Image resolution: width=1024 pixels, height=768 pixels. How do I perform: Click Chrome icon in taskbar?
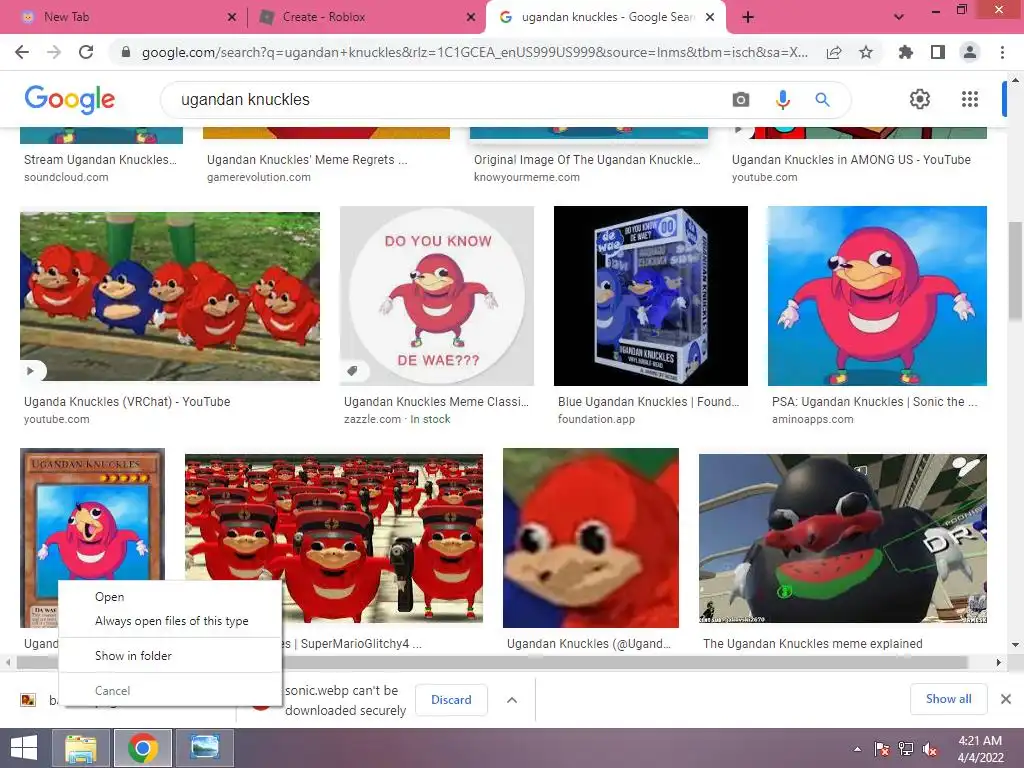tap(143, 748)
